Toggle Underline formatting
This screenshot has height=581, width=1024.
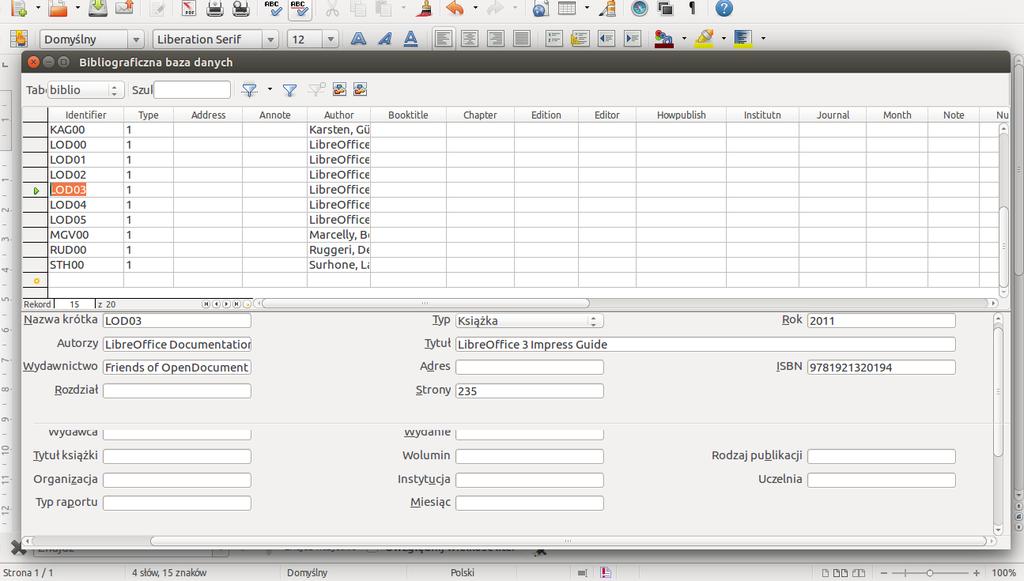[410, 39]
